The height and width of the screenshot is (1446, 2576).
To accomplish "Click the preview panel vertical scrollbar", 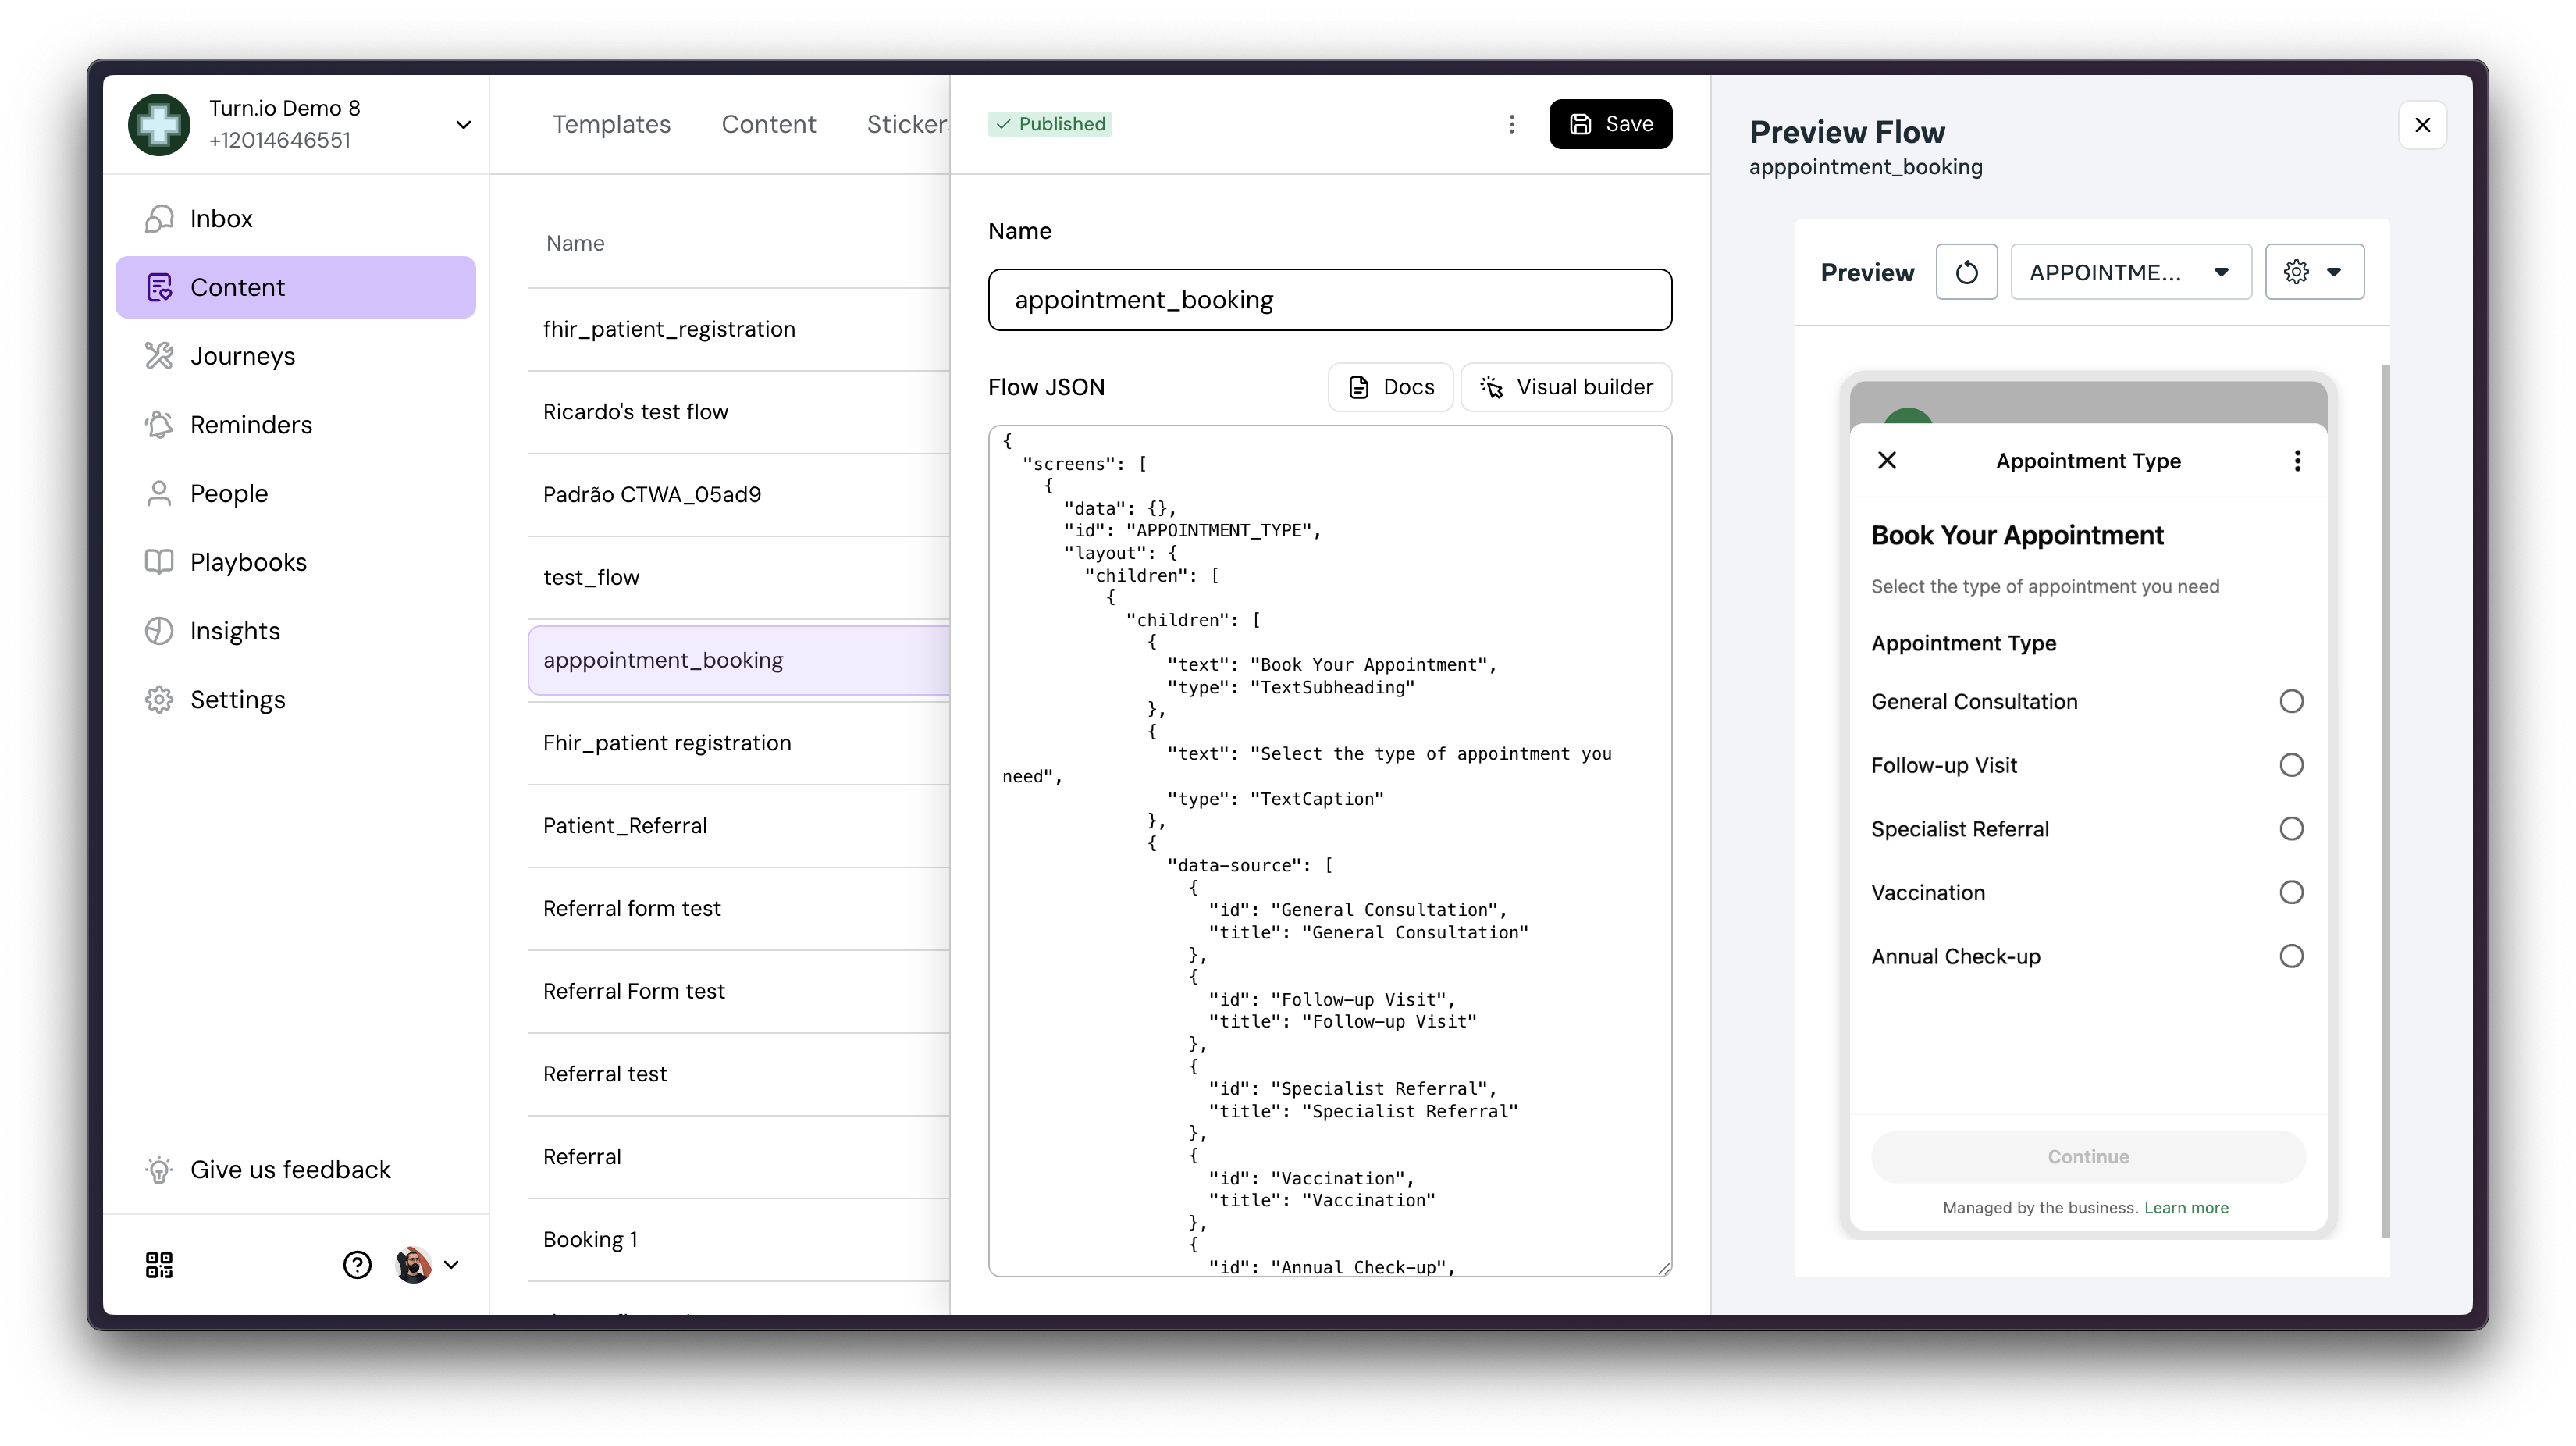I will tap(2385, 800).
